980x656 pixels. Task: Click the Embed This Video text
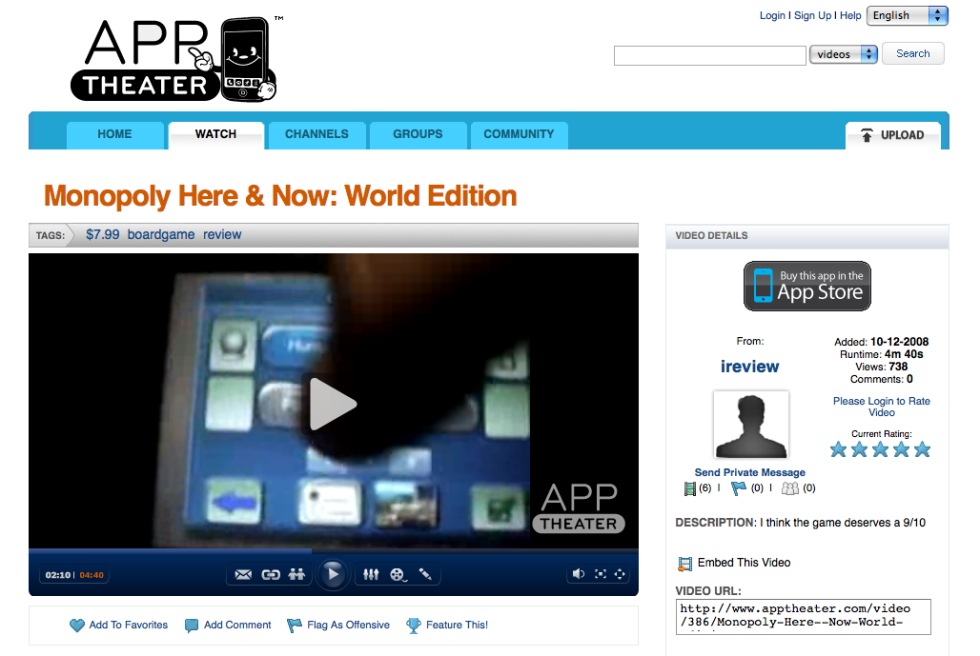coord(744,563)
